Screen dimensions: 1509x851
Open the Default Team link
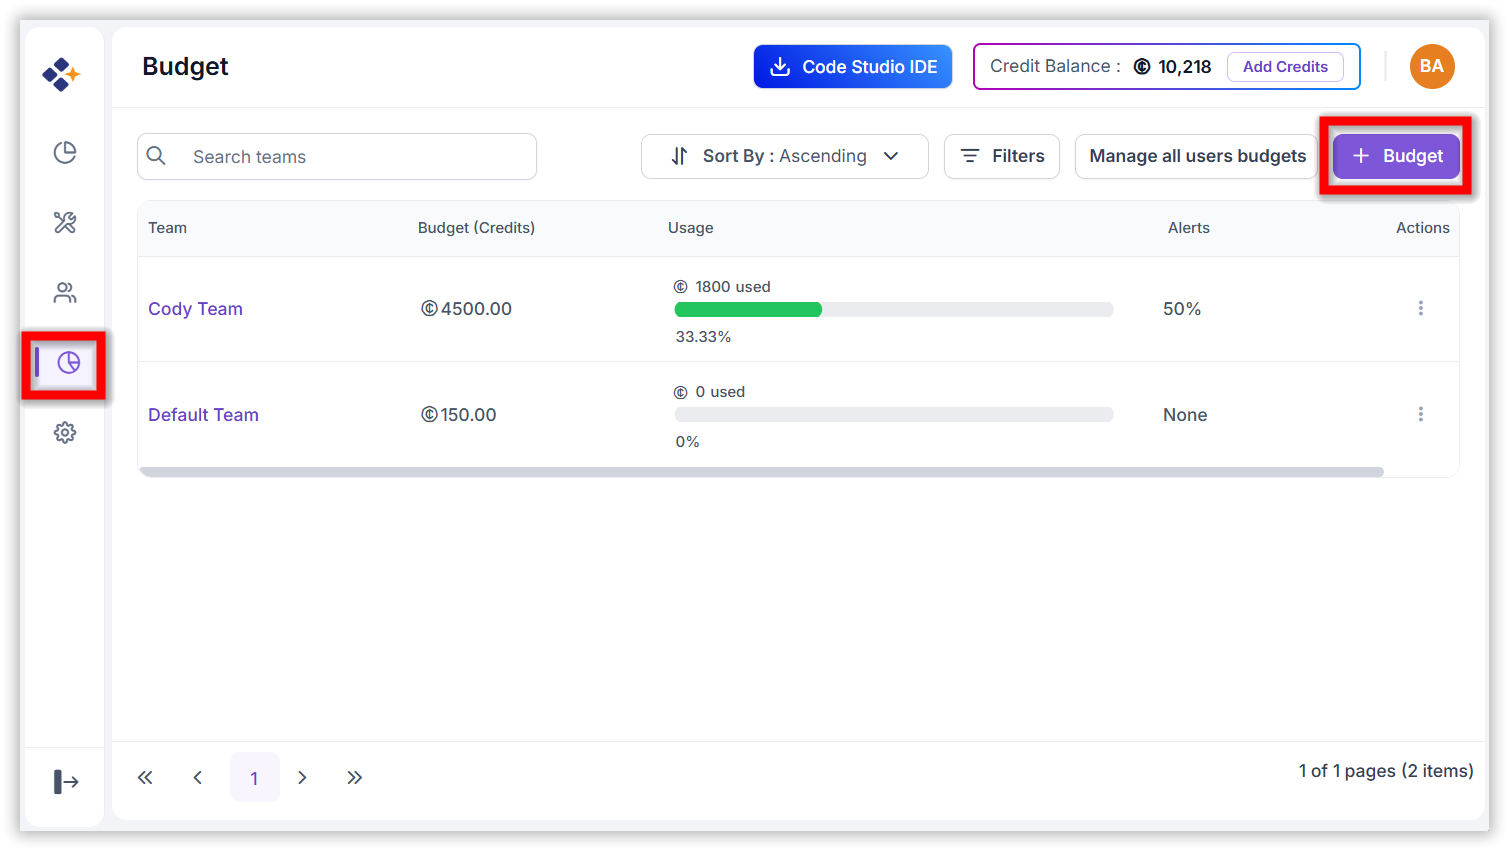[x=203, y=415]
